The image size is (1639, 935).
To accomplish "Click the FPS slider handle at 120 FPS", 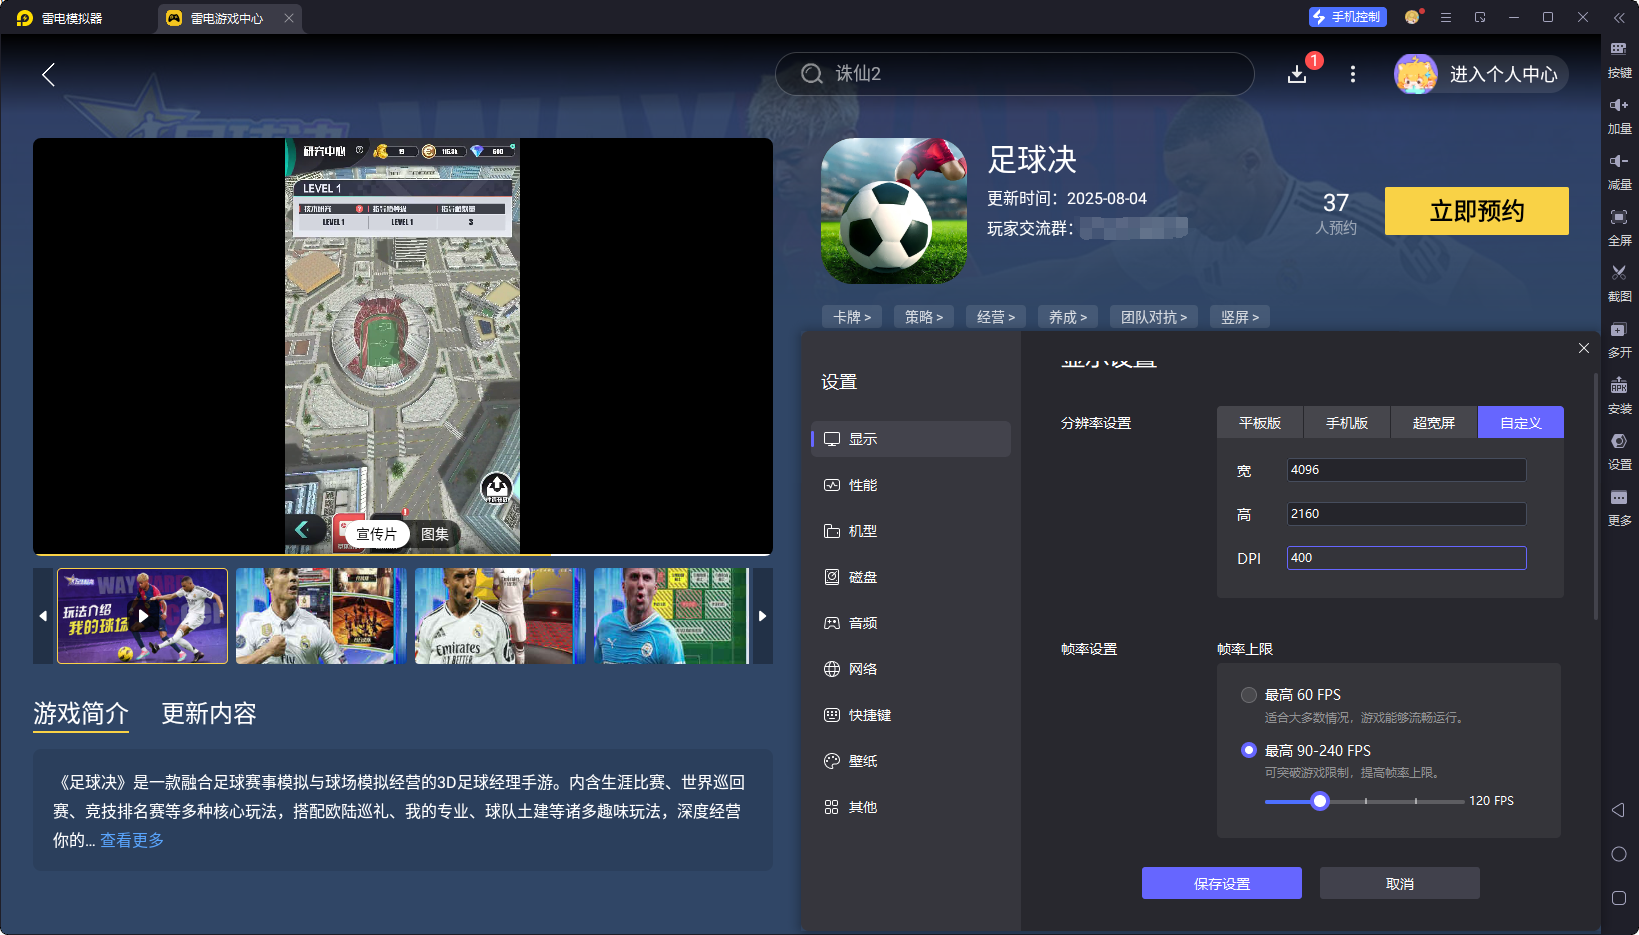I will (1320, 801).
